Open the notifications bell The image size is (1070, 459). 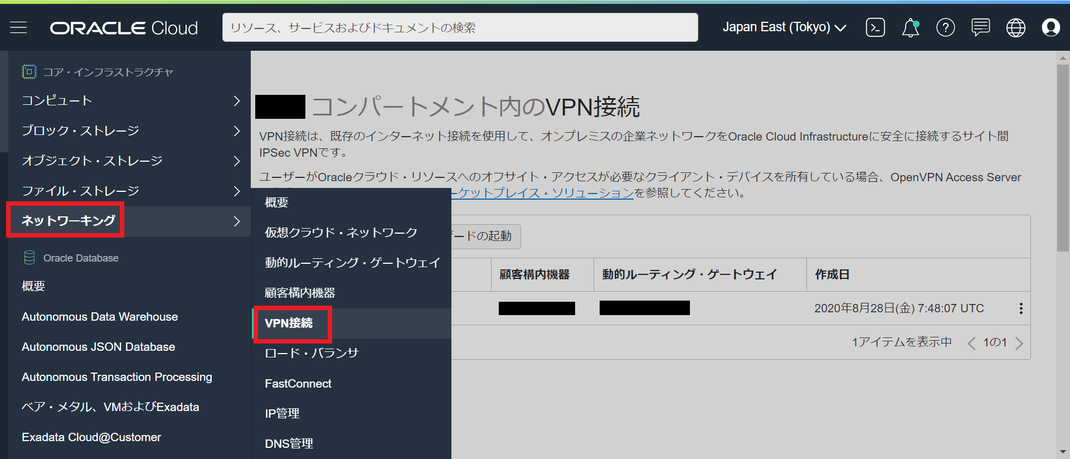[910, 27]
